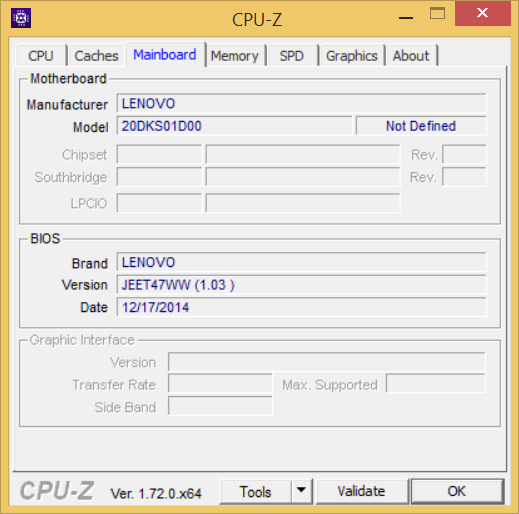
Task: Click the Motherboard group heading
Action: pos(68,79)
